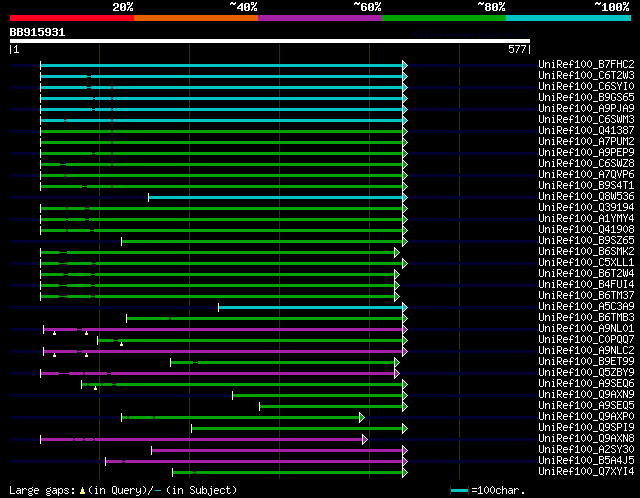Click the large gap marker in the legend
The height and width of the screenshot is (498, 640).
pos(83,490)
